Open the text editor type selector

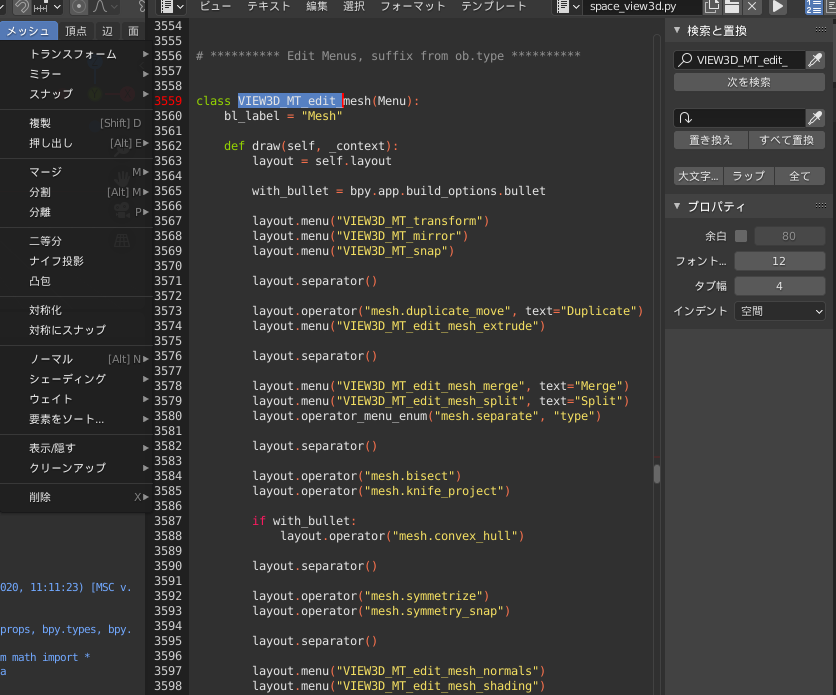pyautogui.click(x=172, y=6)
